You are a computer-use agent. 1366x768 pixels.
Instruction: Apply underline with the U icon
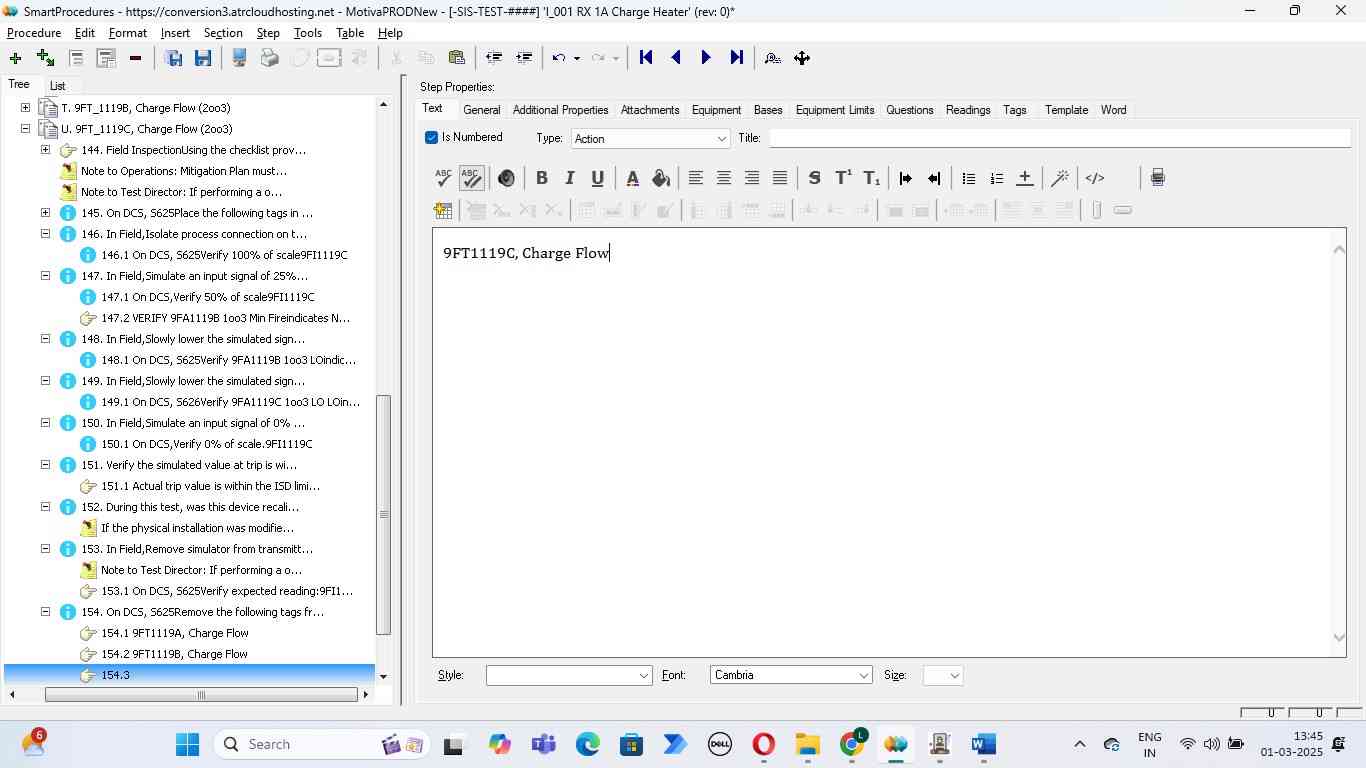tap(598, 178)
